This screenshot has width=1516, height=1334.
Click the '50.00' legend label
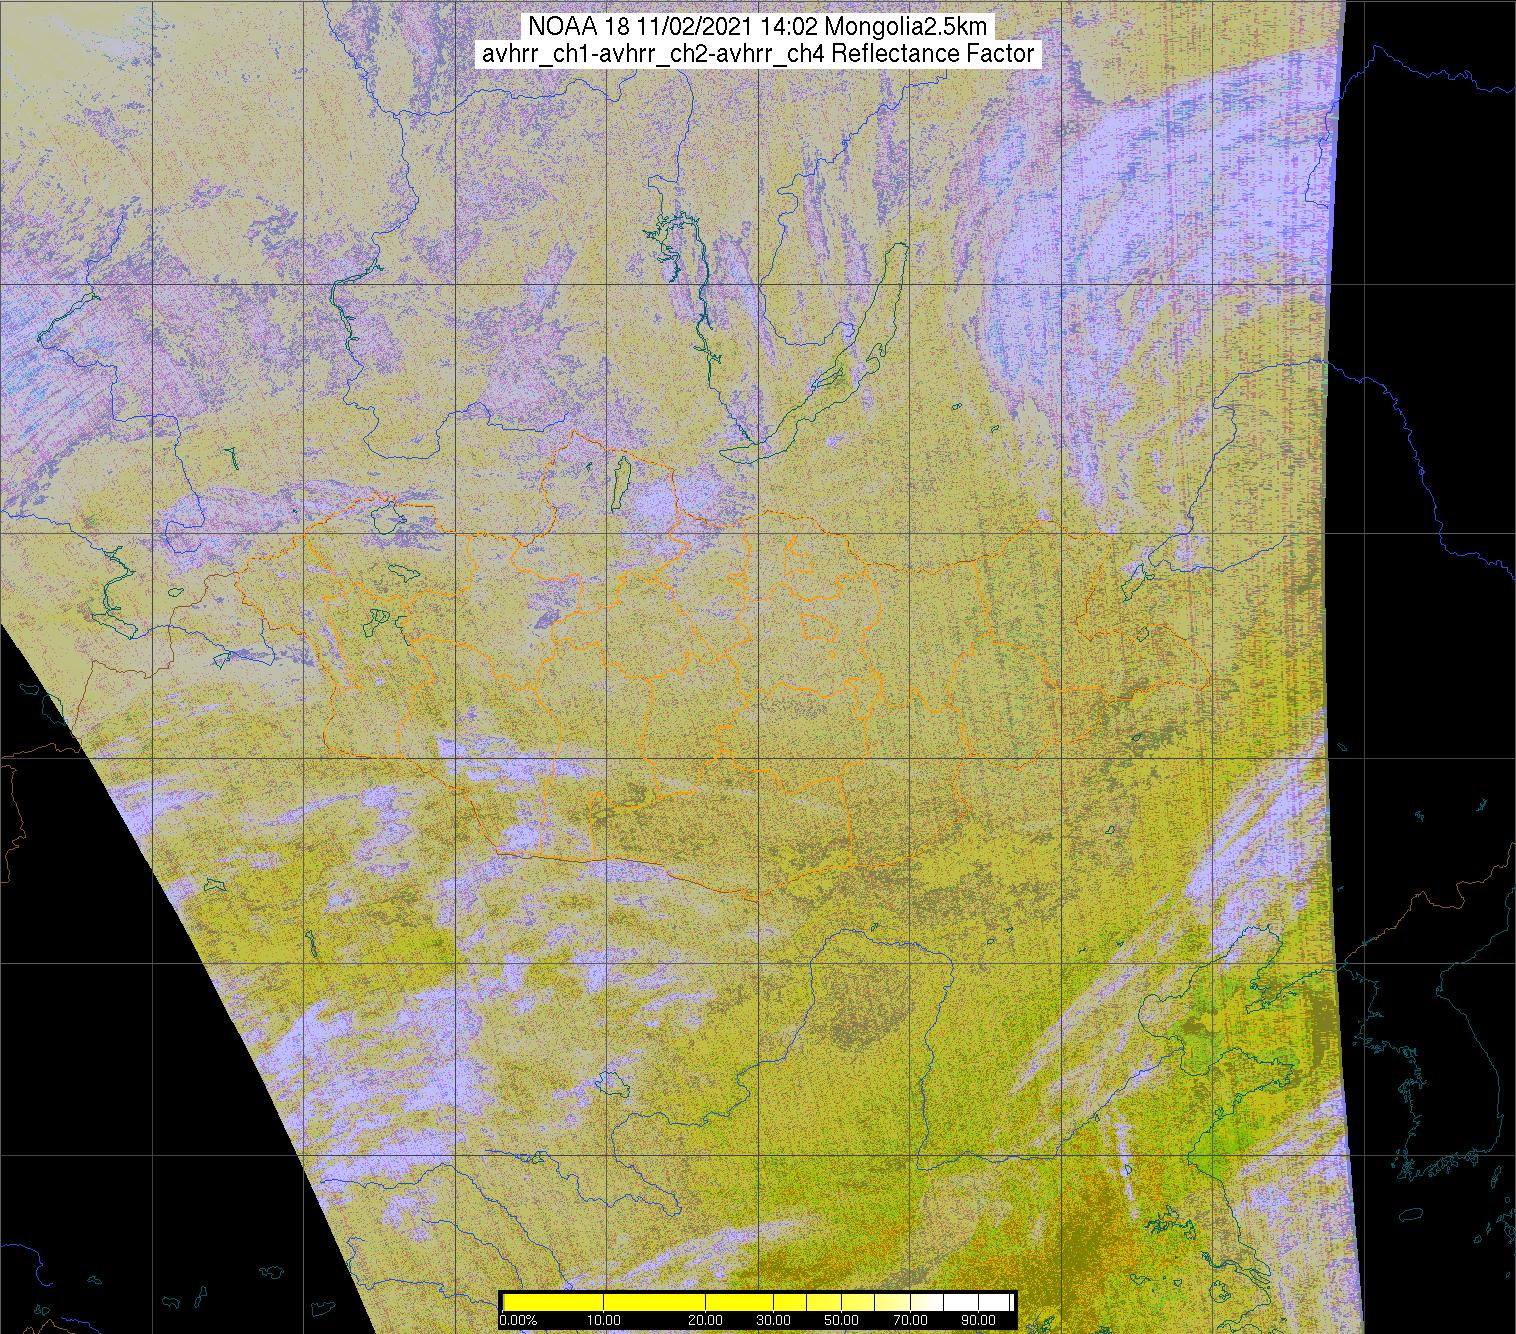(842, 1320)
